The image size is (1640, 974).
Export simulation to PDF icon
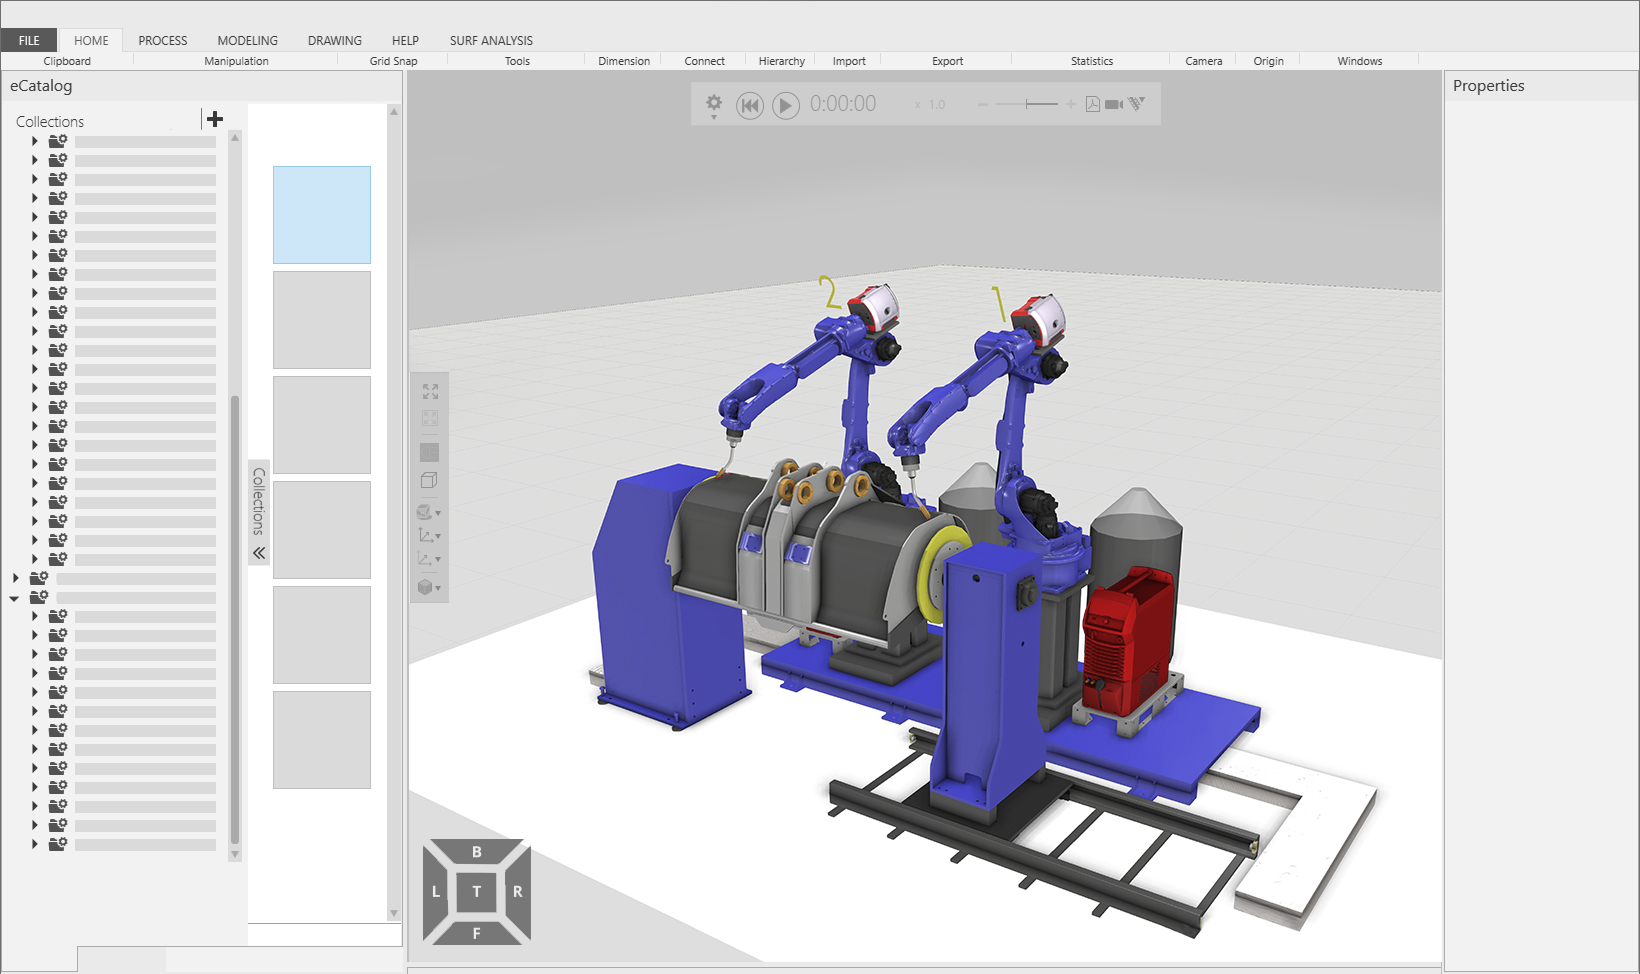tap(1093, 104)
